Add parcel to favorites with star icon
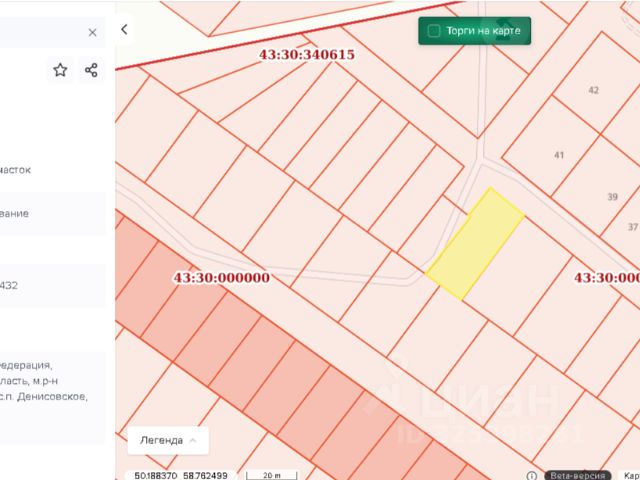640x480 pixels. pos(60,70)
